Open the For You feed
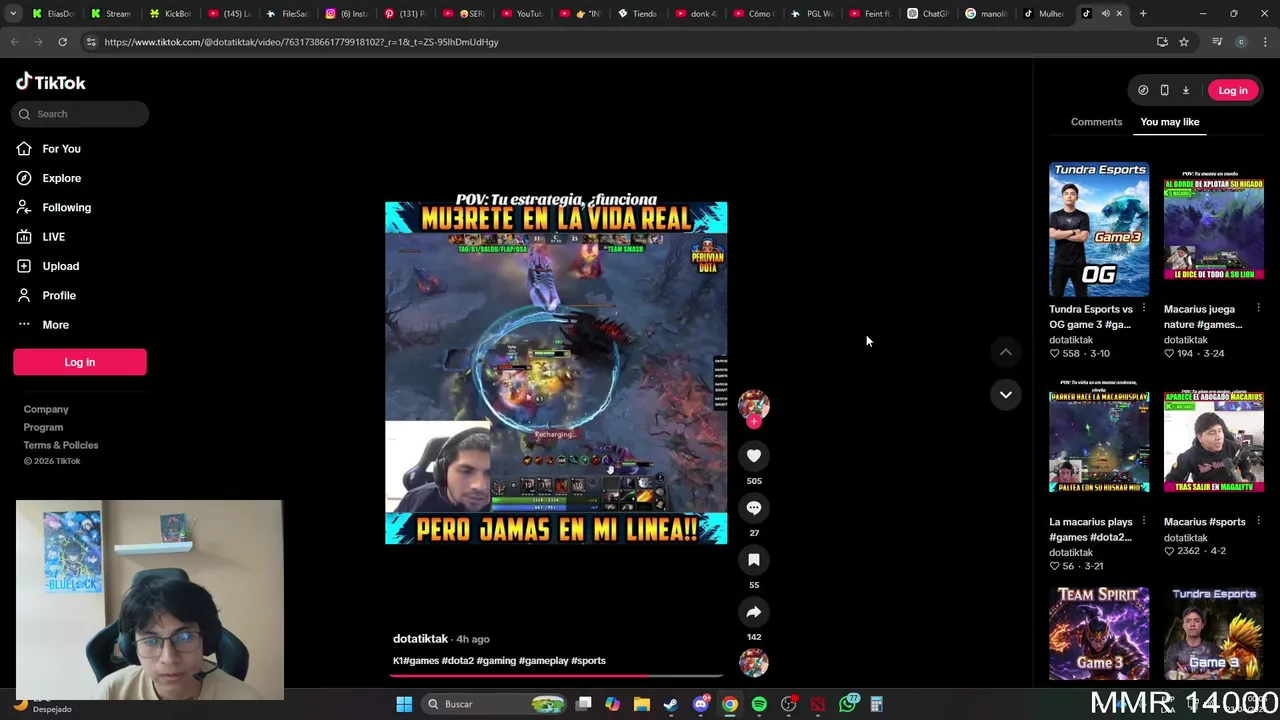 coord(61,149)
